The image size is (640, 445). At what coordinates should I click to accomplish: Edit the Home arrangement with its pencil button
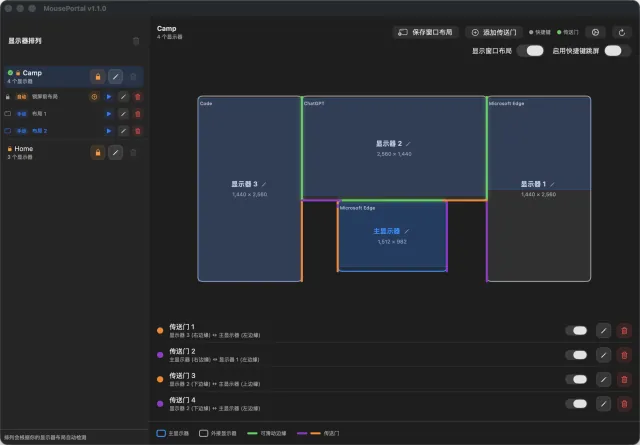(116, 153)
